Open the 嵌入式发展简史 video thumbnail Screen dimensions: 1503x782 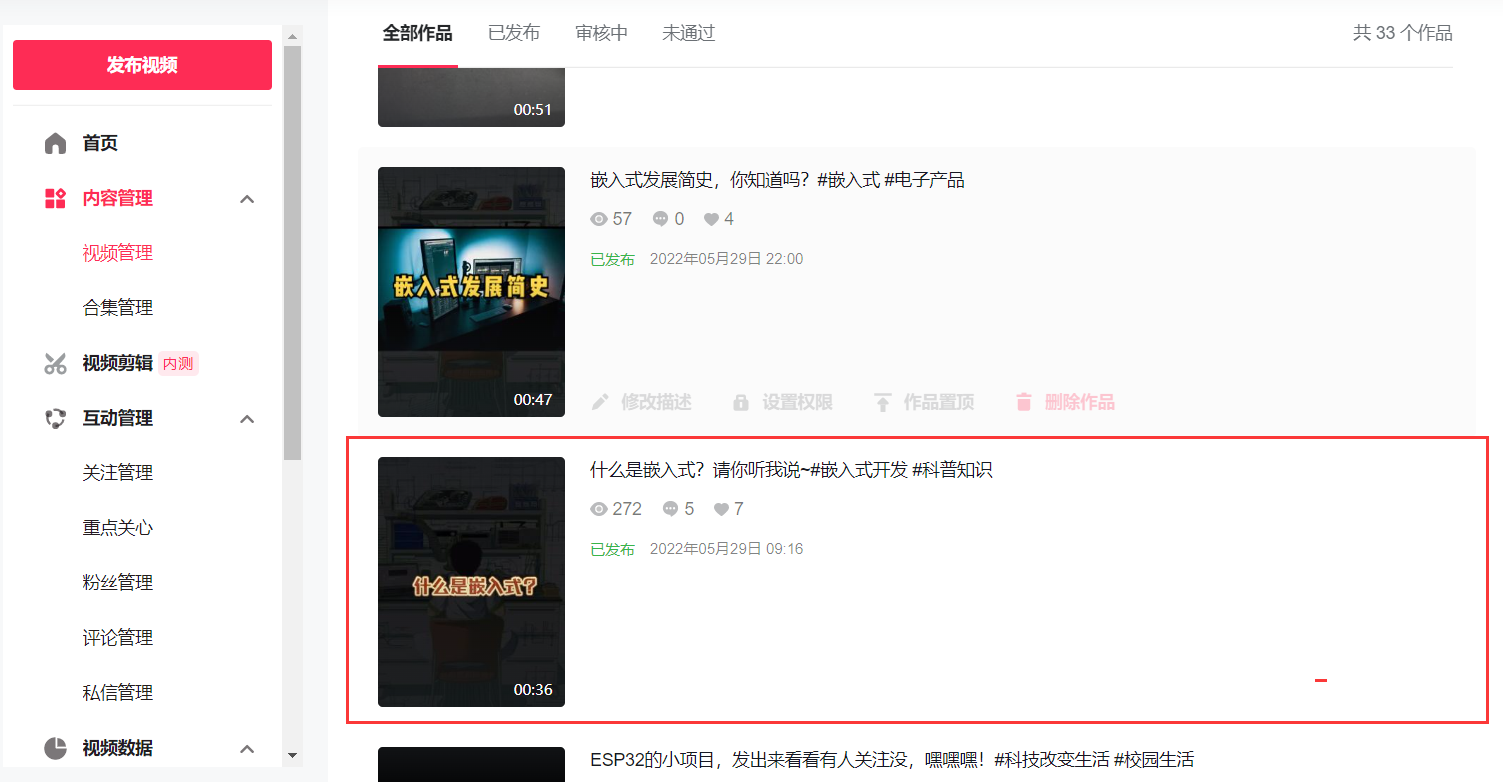click(471, 291)
